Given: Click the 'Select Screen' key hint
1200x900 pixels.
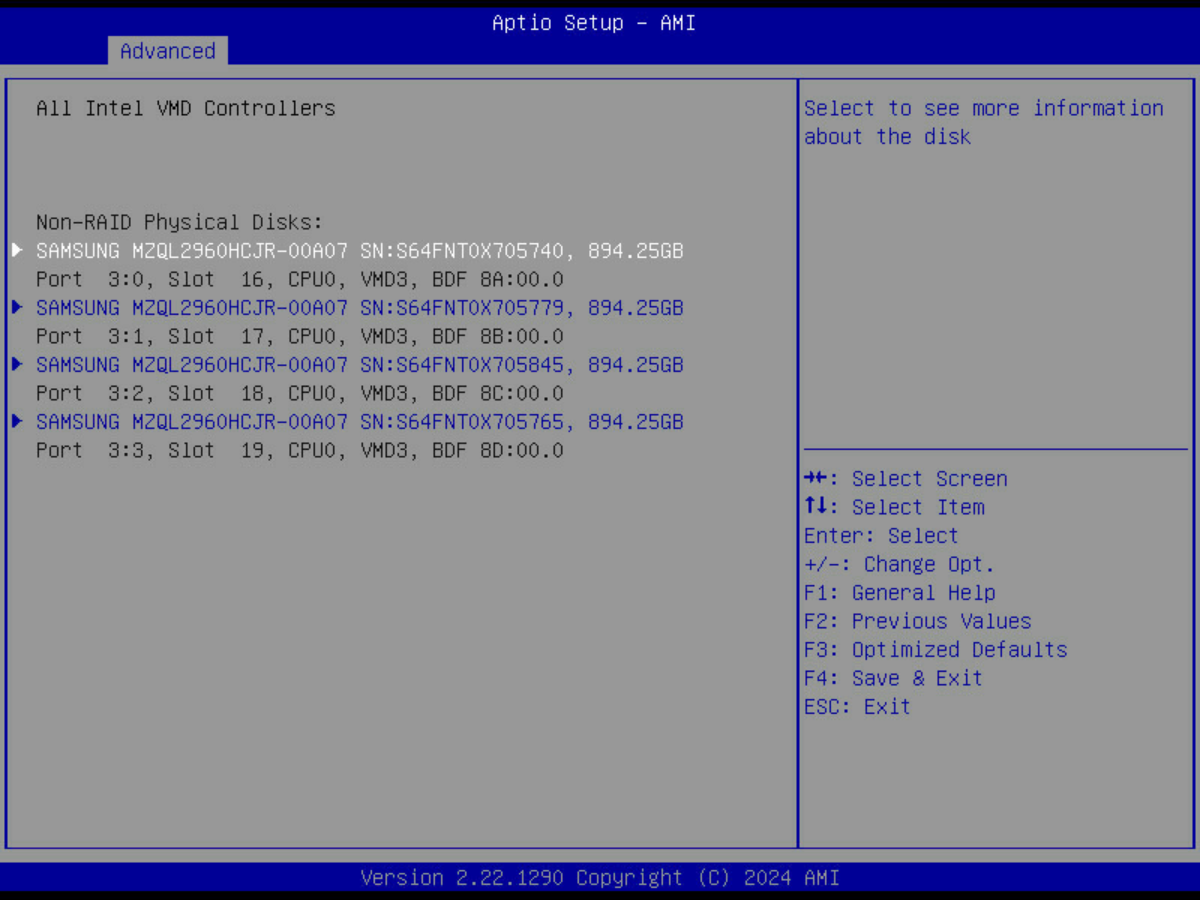Looking at the screenshot, I should [906, 479].
